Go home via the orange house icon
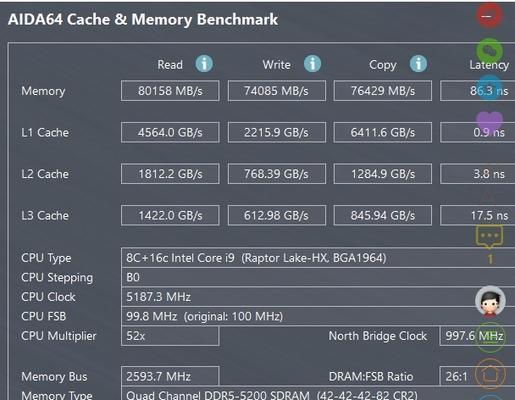Screen dimensions: 515x400 (490, 375)
